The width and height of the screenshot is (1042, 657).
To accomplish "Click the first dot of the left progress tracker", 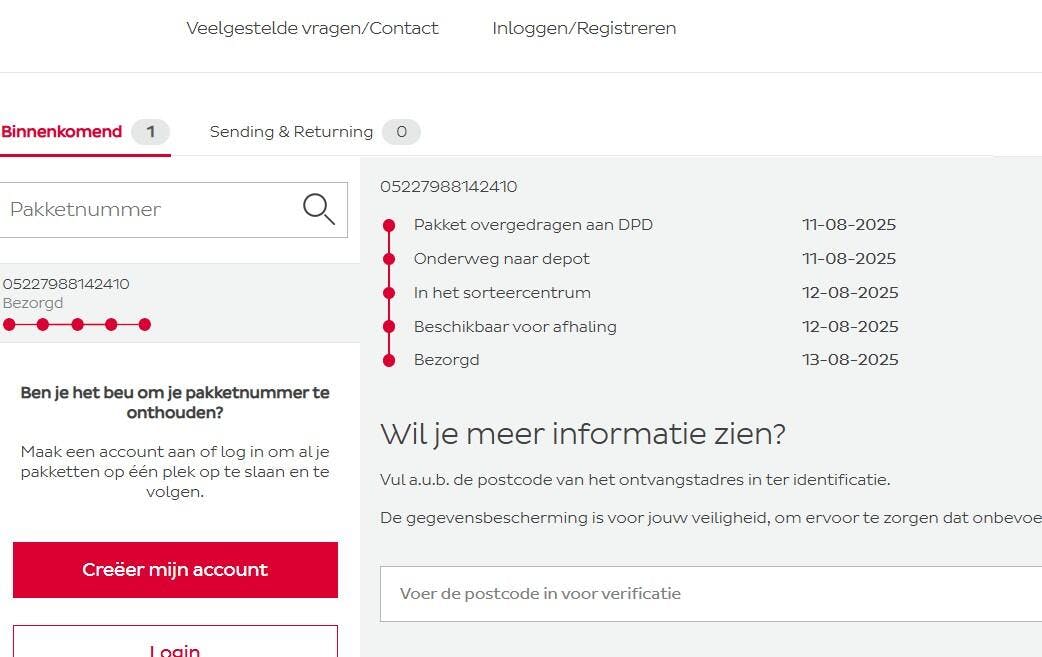I will click(9, 325).
